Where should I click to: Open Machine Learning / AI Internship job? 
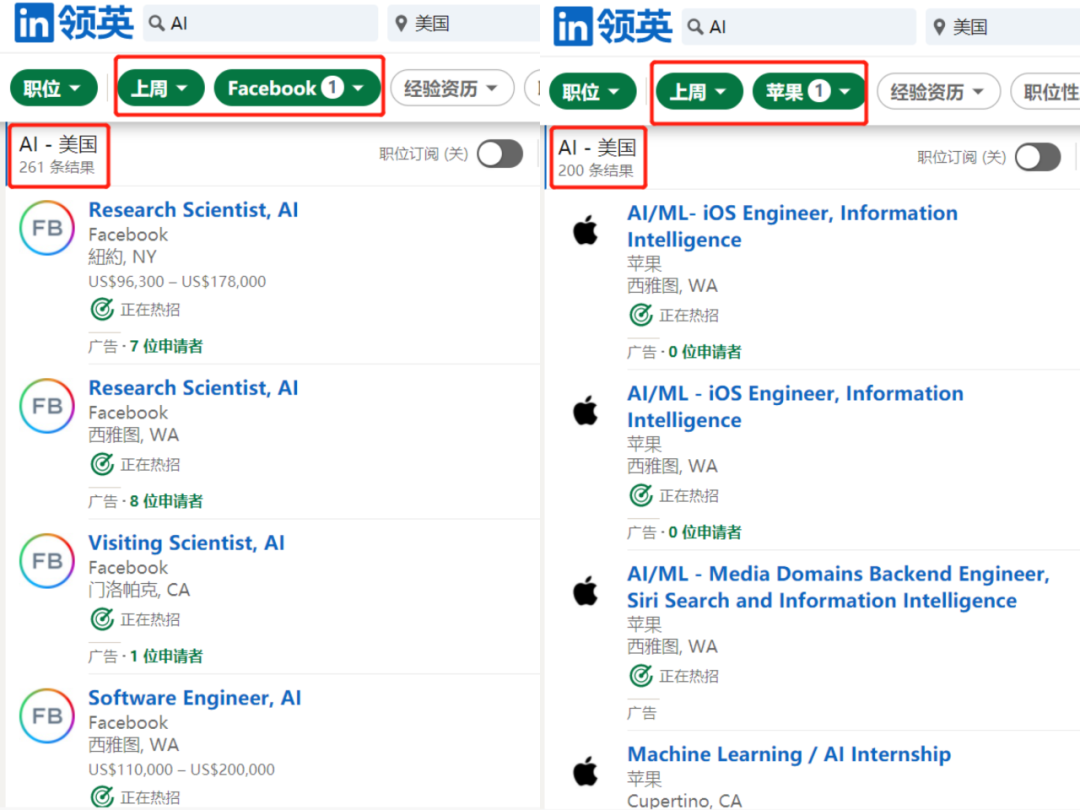click(789, 754)
